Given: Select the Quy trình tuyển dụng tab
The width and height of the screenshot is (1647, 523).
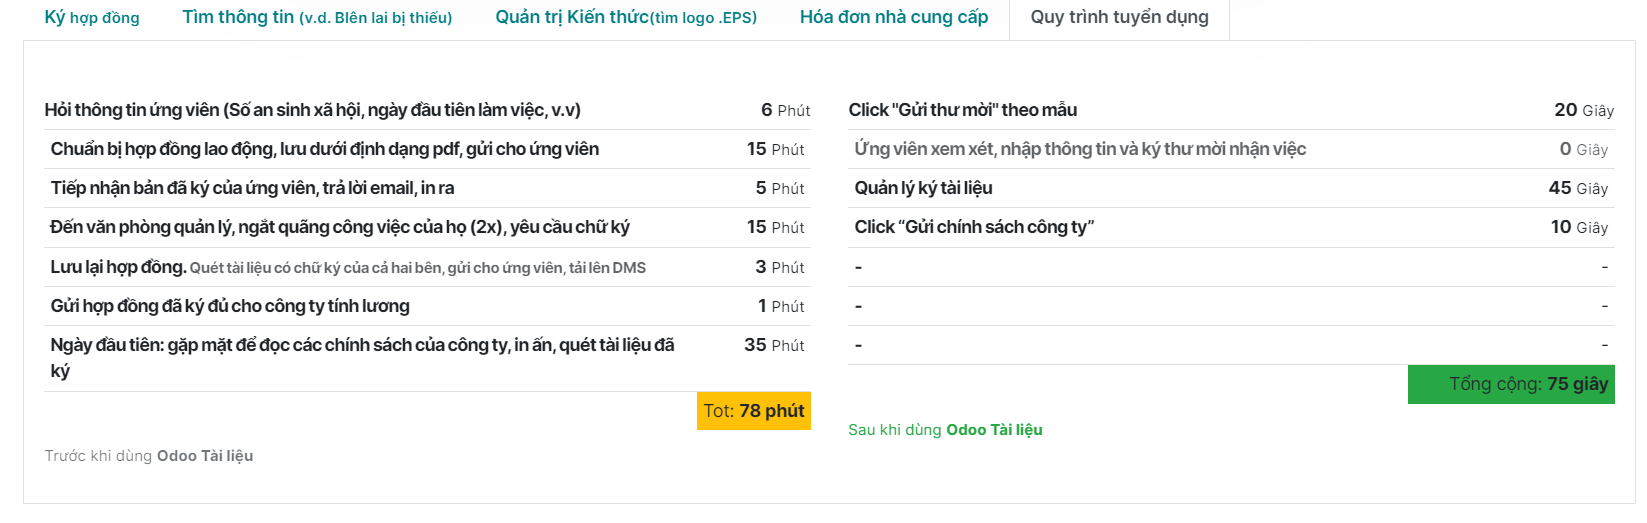Looking at the screenshot, I should [1119, 17].
